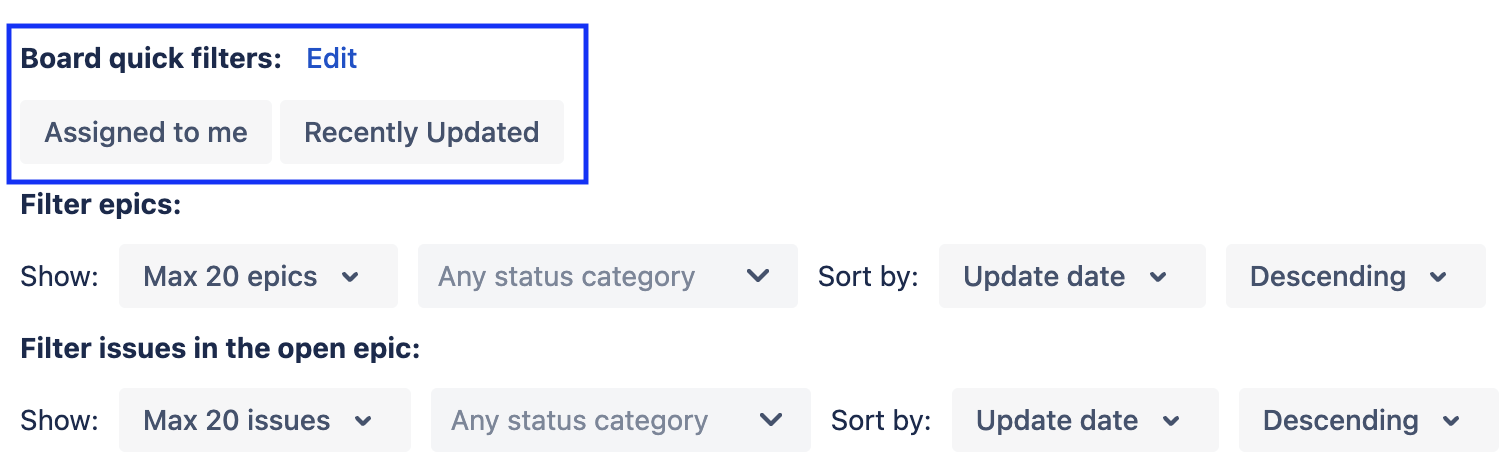Image resolution: width=1505 pixels, height=475 pixels.
Task: Change the issues Descending sort order dropdown
Action: pos(1368,421)
